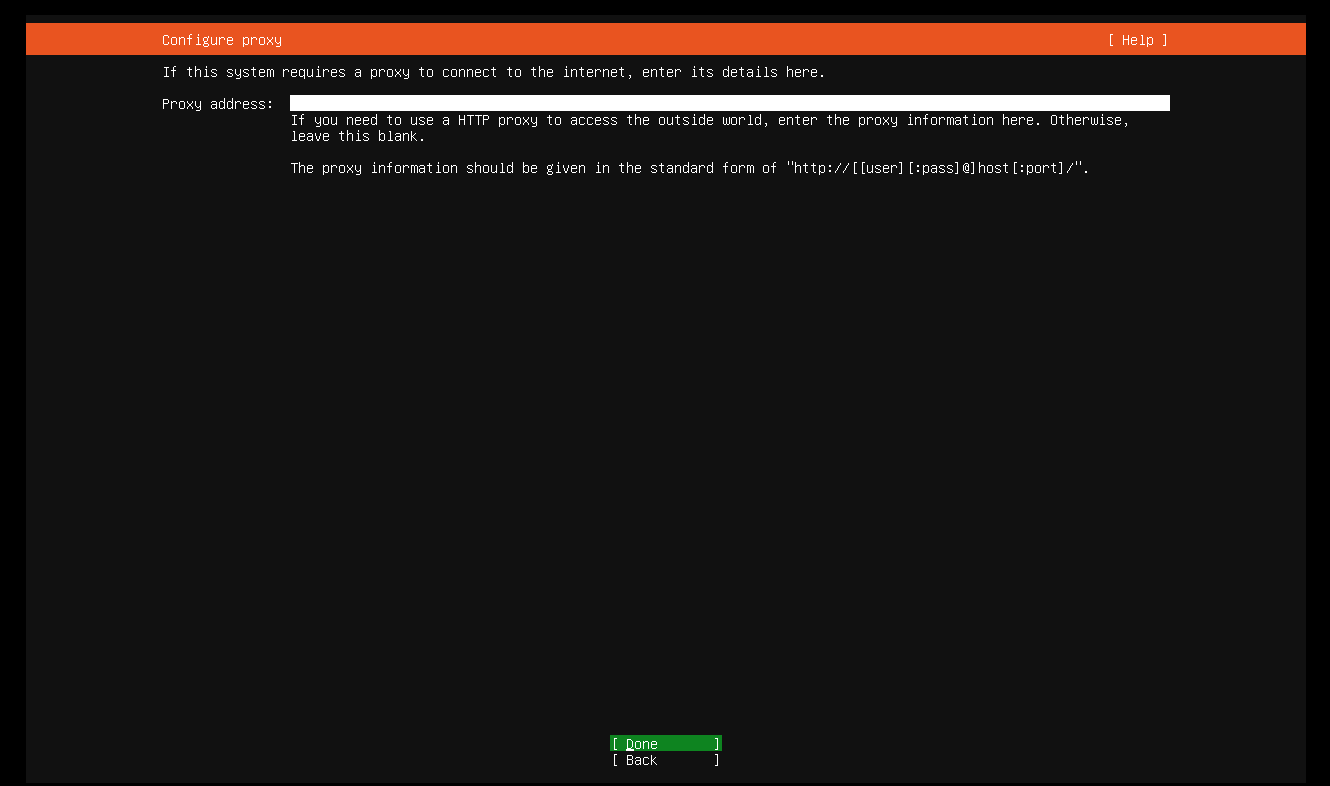The width and height of the screenshot is (1330, 786).
Task: Click Back below the Done option
Action: pyautogui.click(x=664, y=760)
